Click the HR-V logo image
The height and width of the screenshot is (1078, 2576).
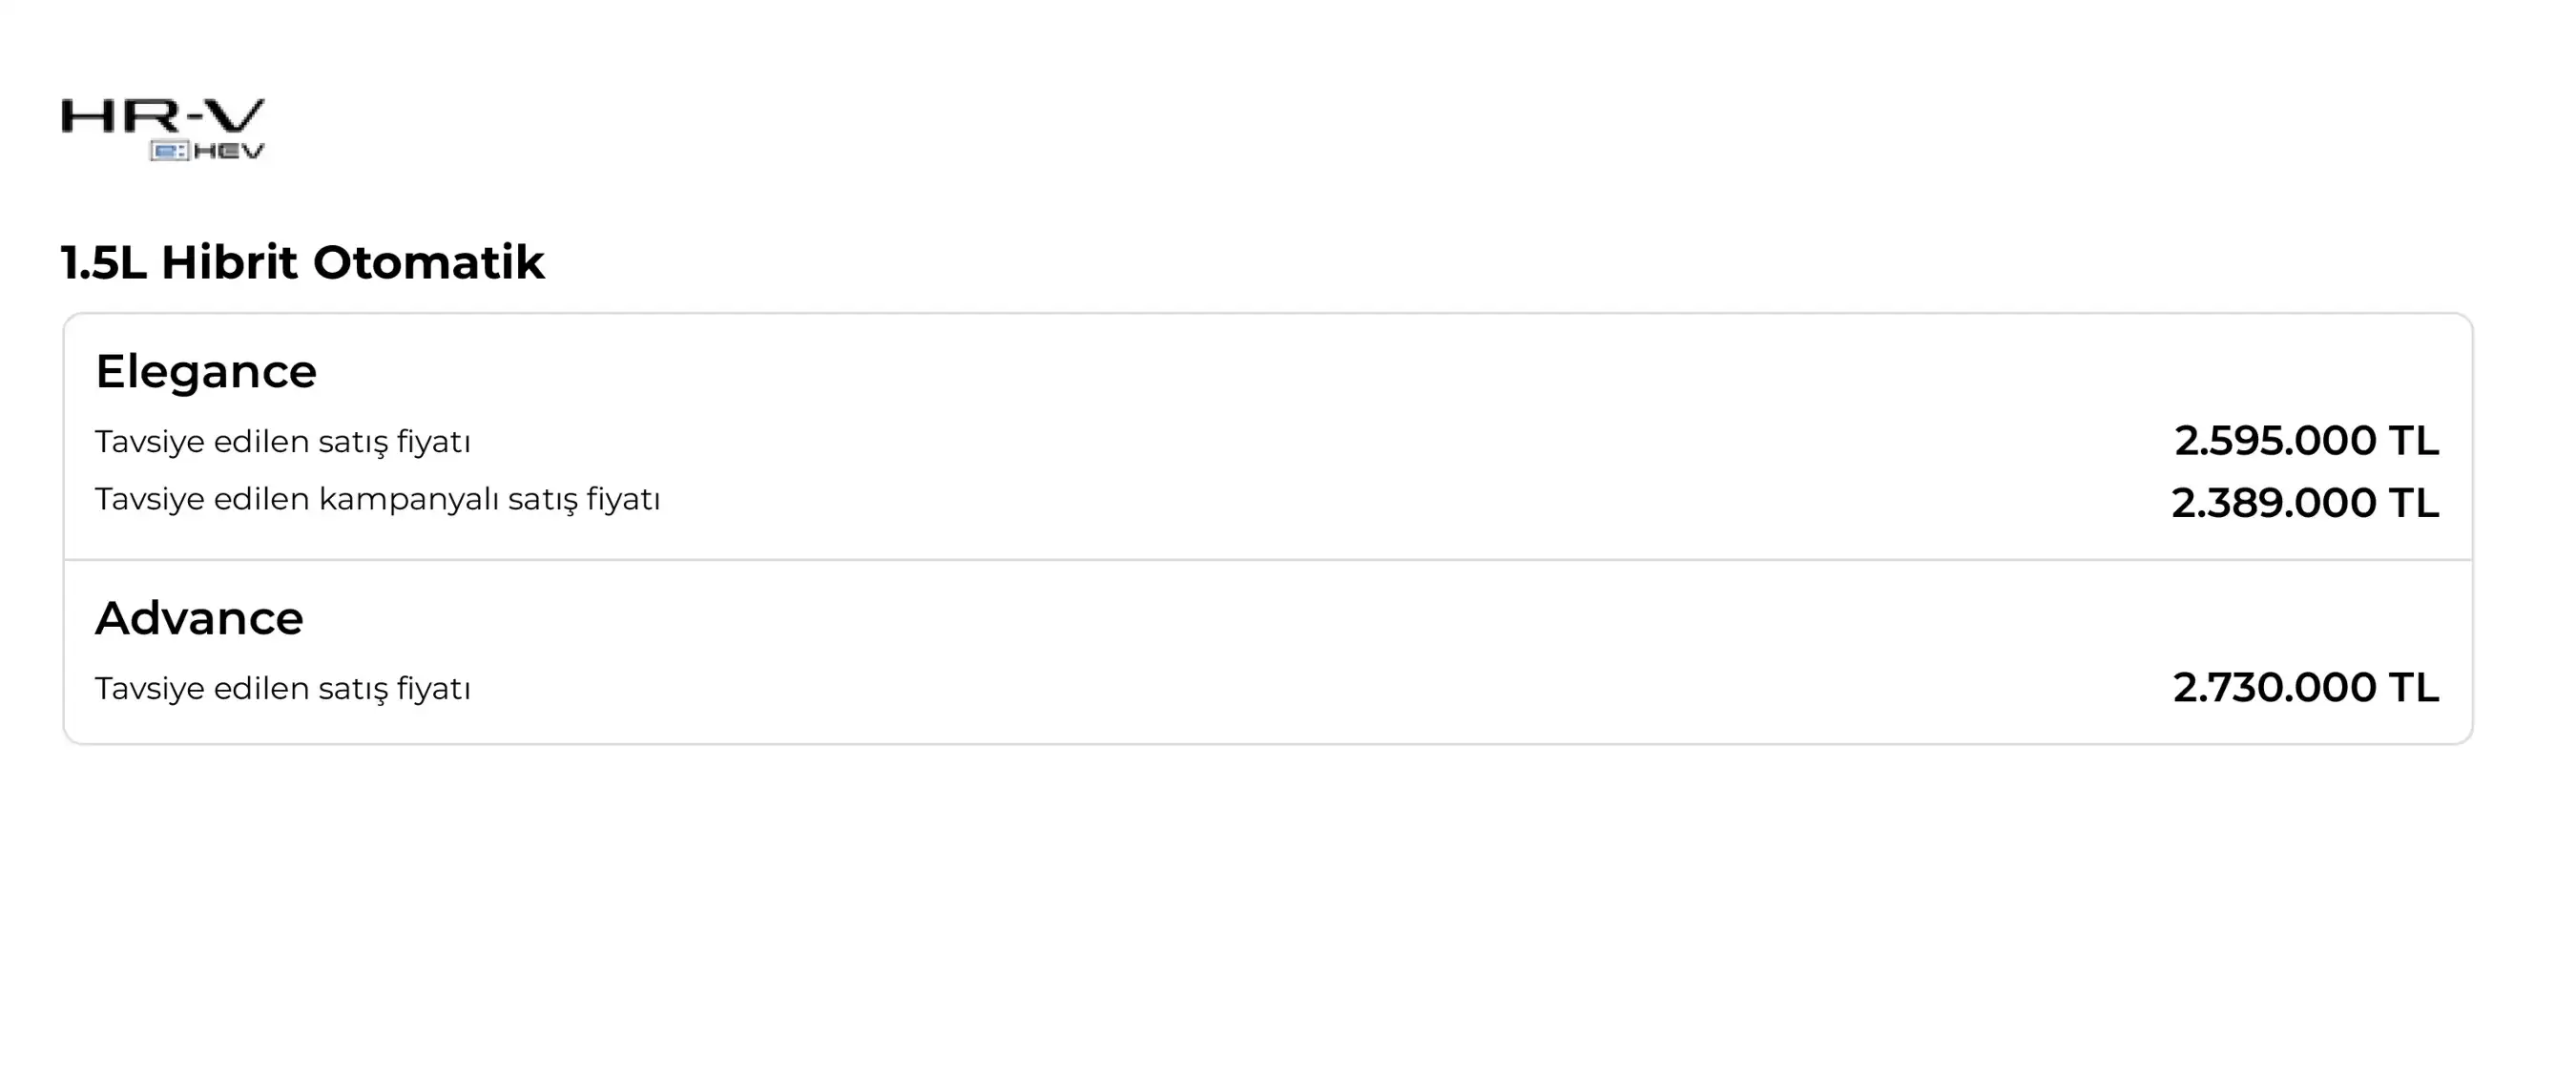pos(163,129)
